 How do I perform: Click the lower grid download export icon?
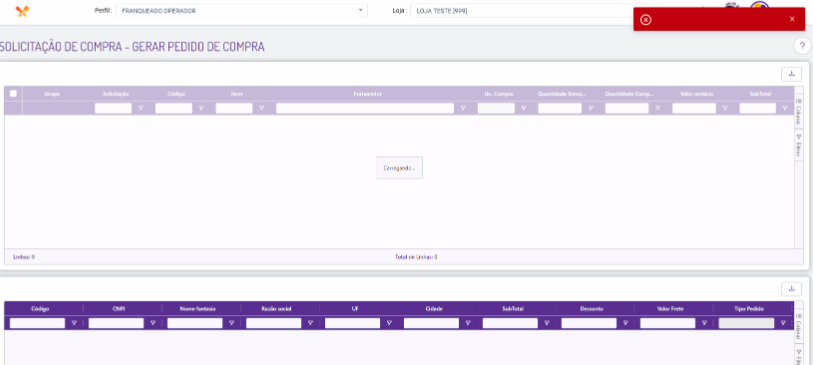click(791, 288)
